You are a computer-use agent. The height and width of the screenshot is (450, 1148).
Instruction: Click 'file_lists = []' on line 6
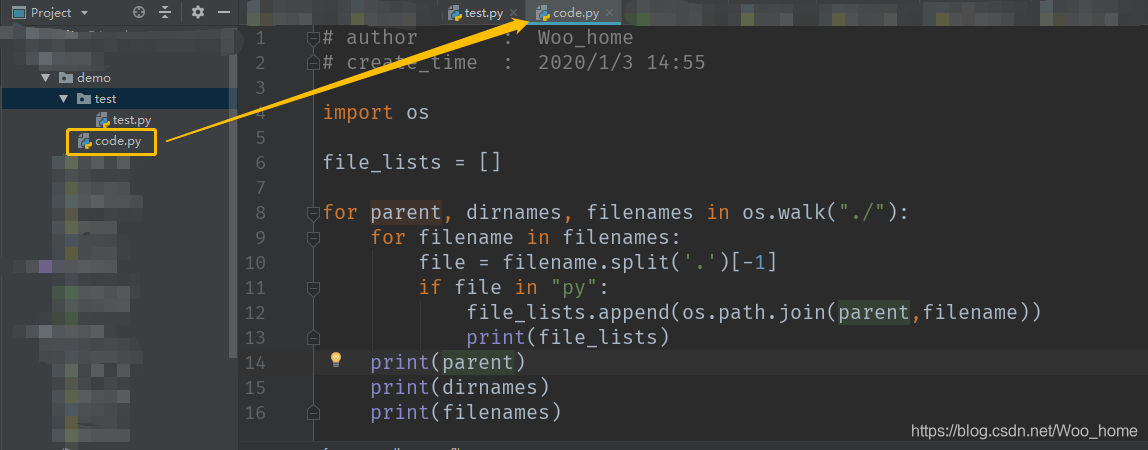[412, 162]
